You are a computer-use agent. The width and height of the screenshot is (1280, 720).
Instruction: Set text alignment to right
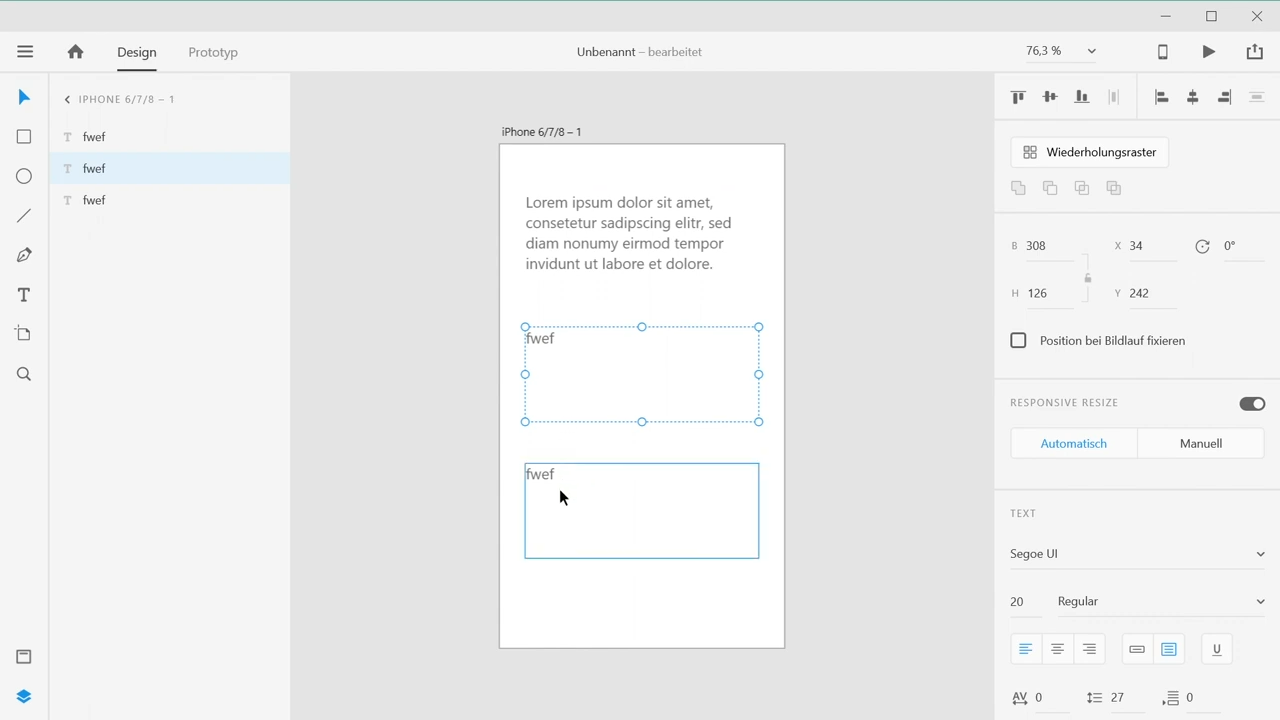click(x=1089, y=650)
